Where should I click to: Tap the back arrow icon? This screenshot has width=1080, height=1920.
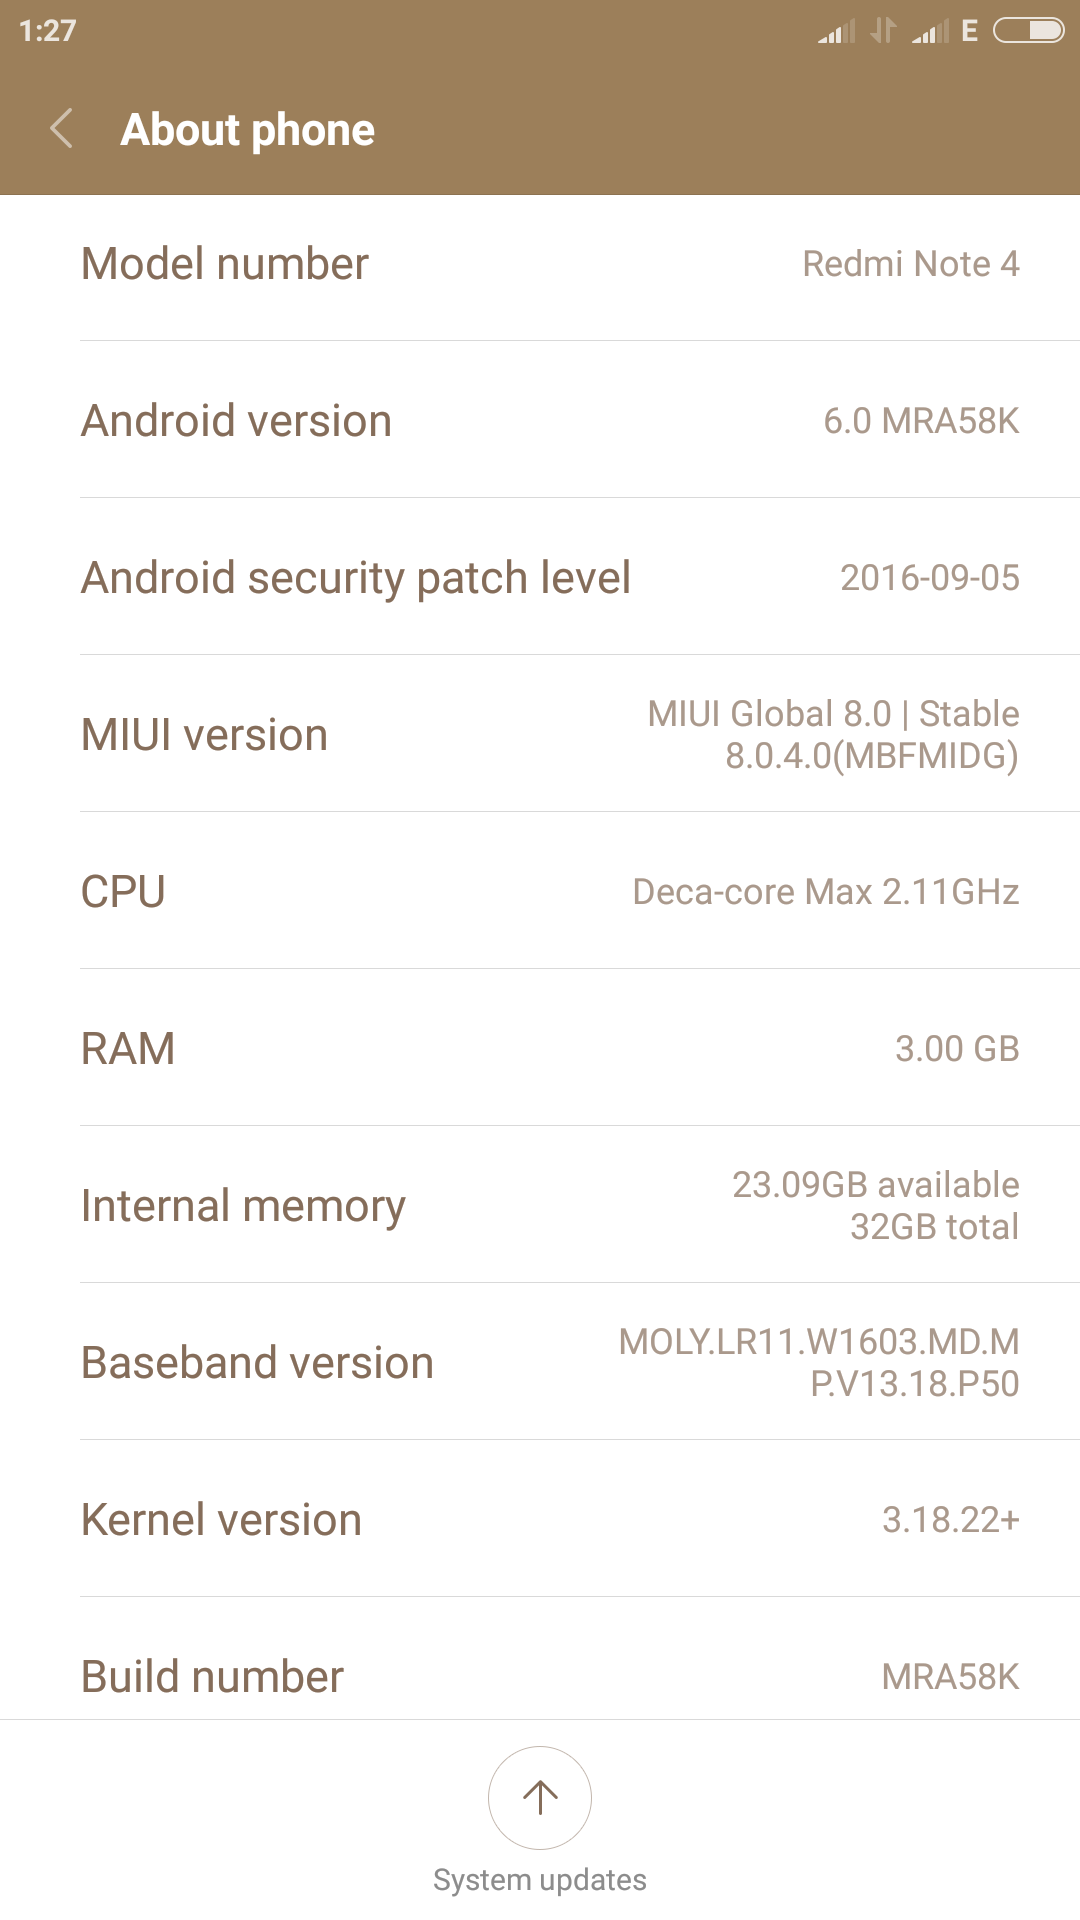pyautogui.click(x=62, y=129)
